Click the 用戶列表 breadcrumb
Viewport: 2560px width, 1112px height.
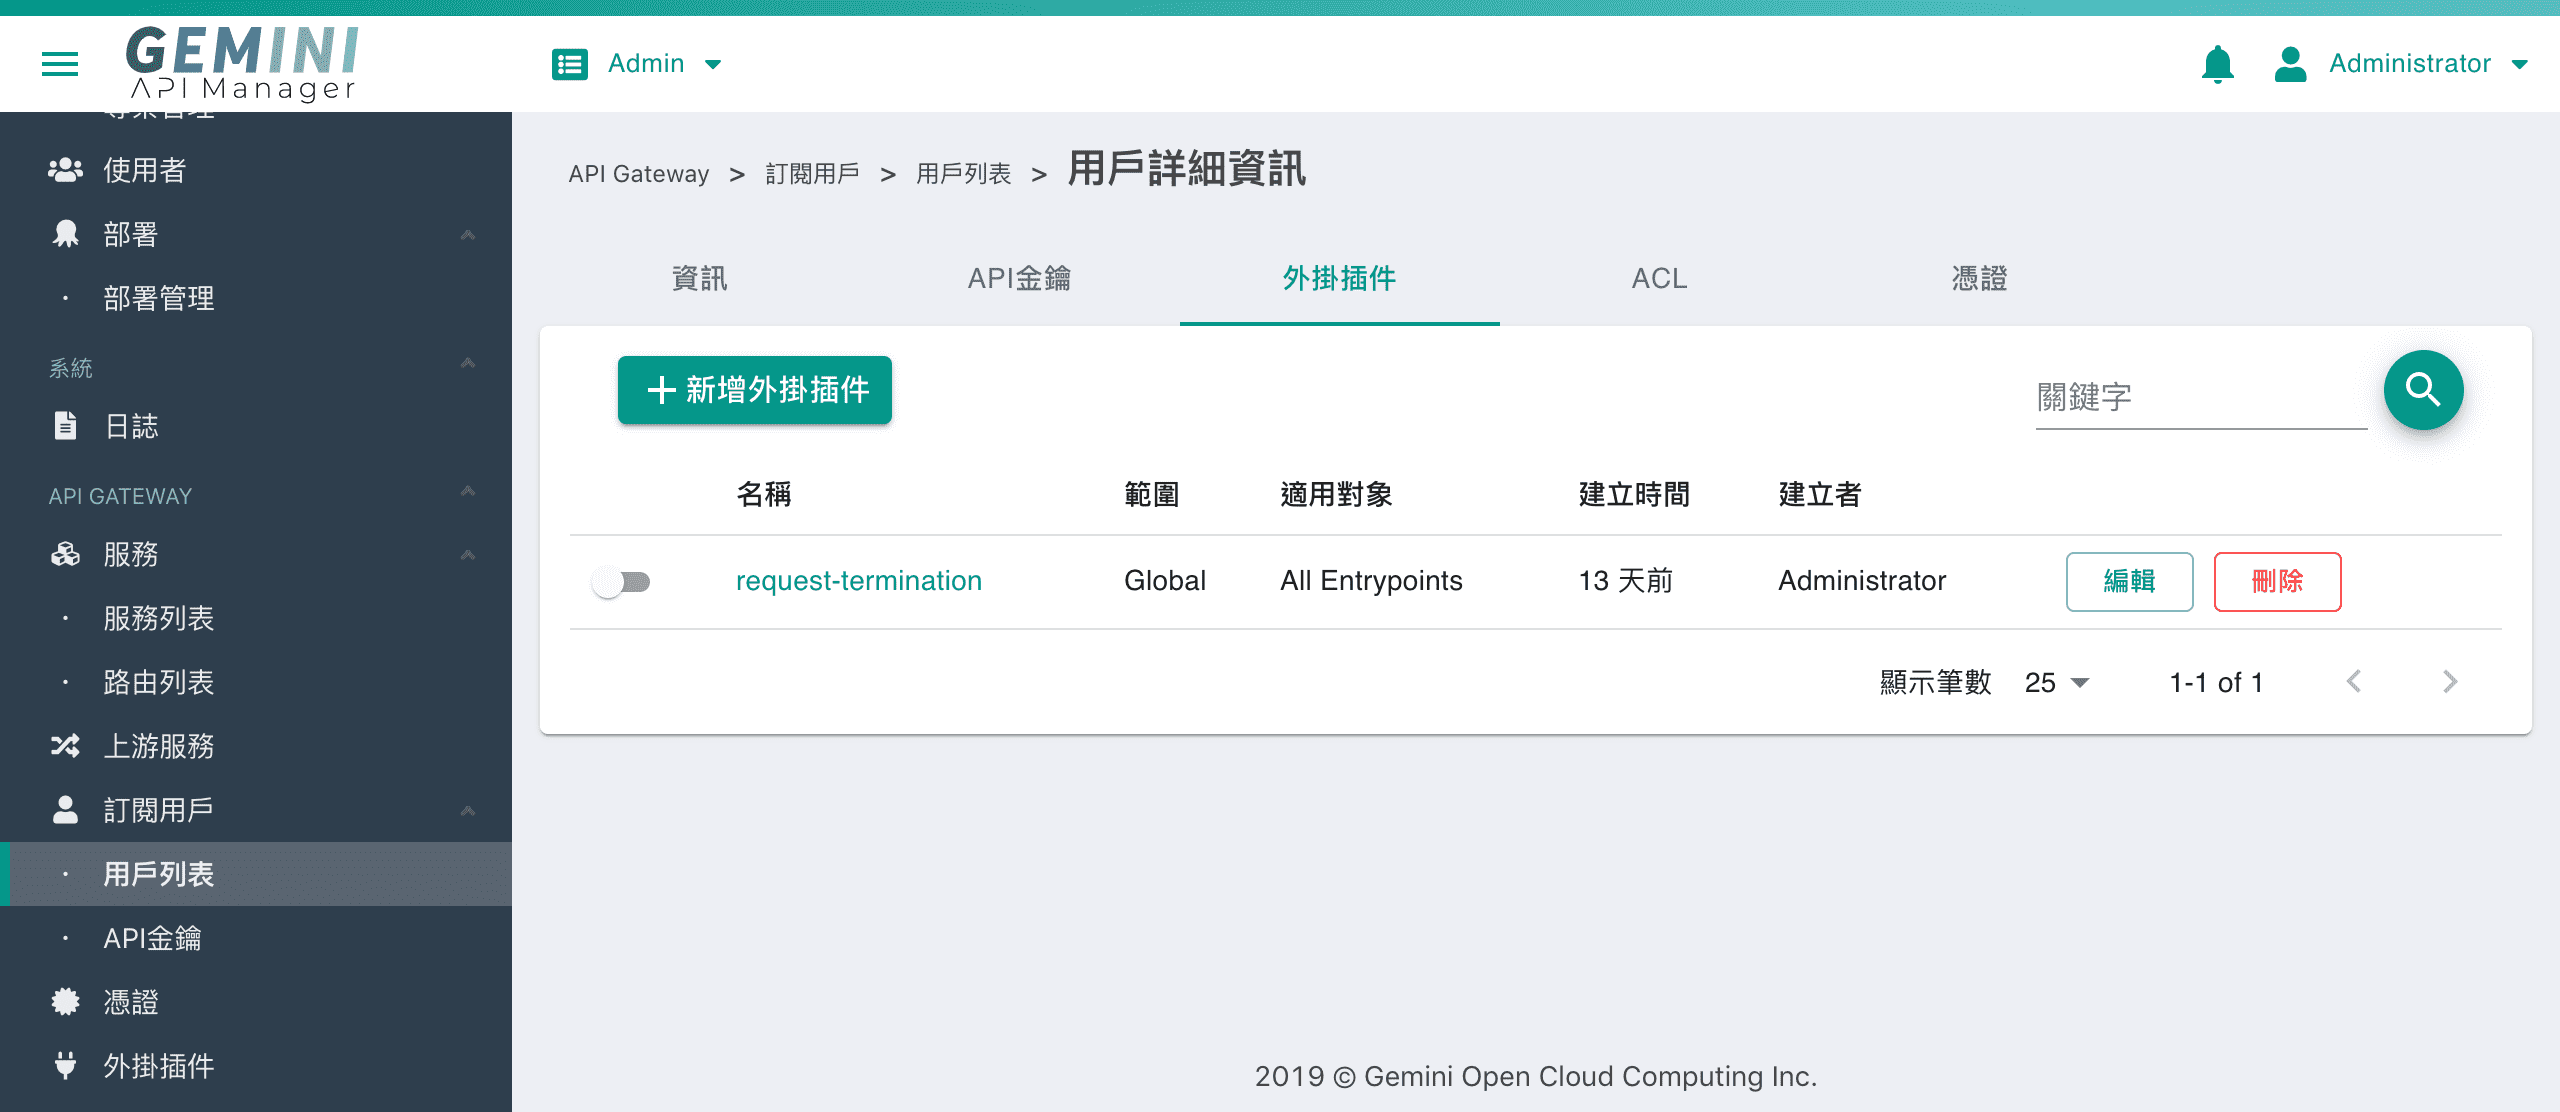tap(963, 174)
